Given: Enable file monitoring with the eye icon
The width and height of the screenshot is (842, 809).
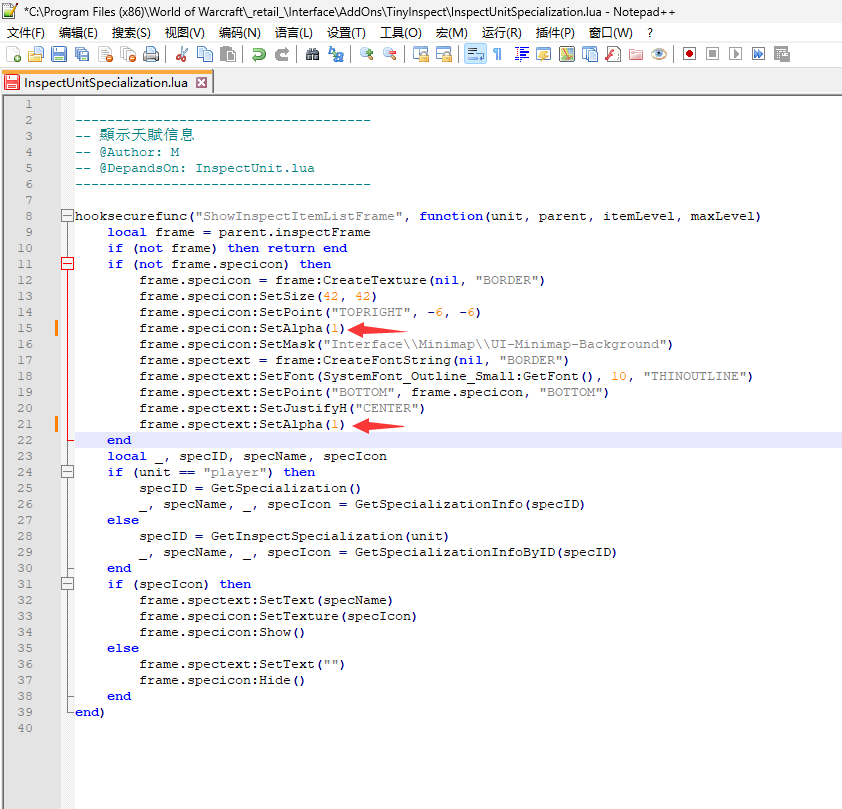Looking at the screenshot, I should pos(656,54).
